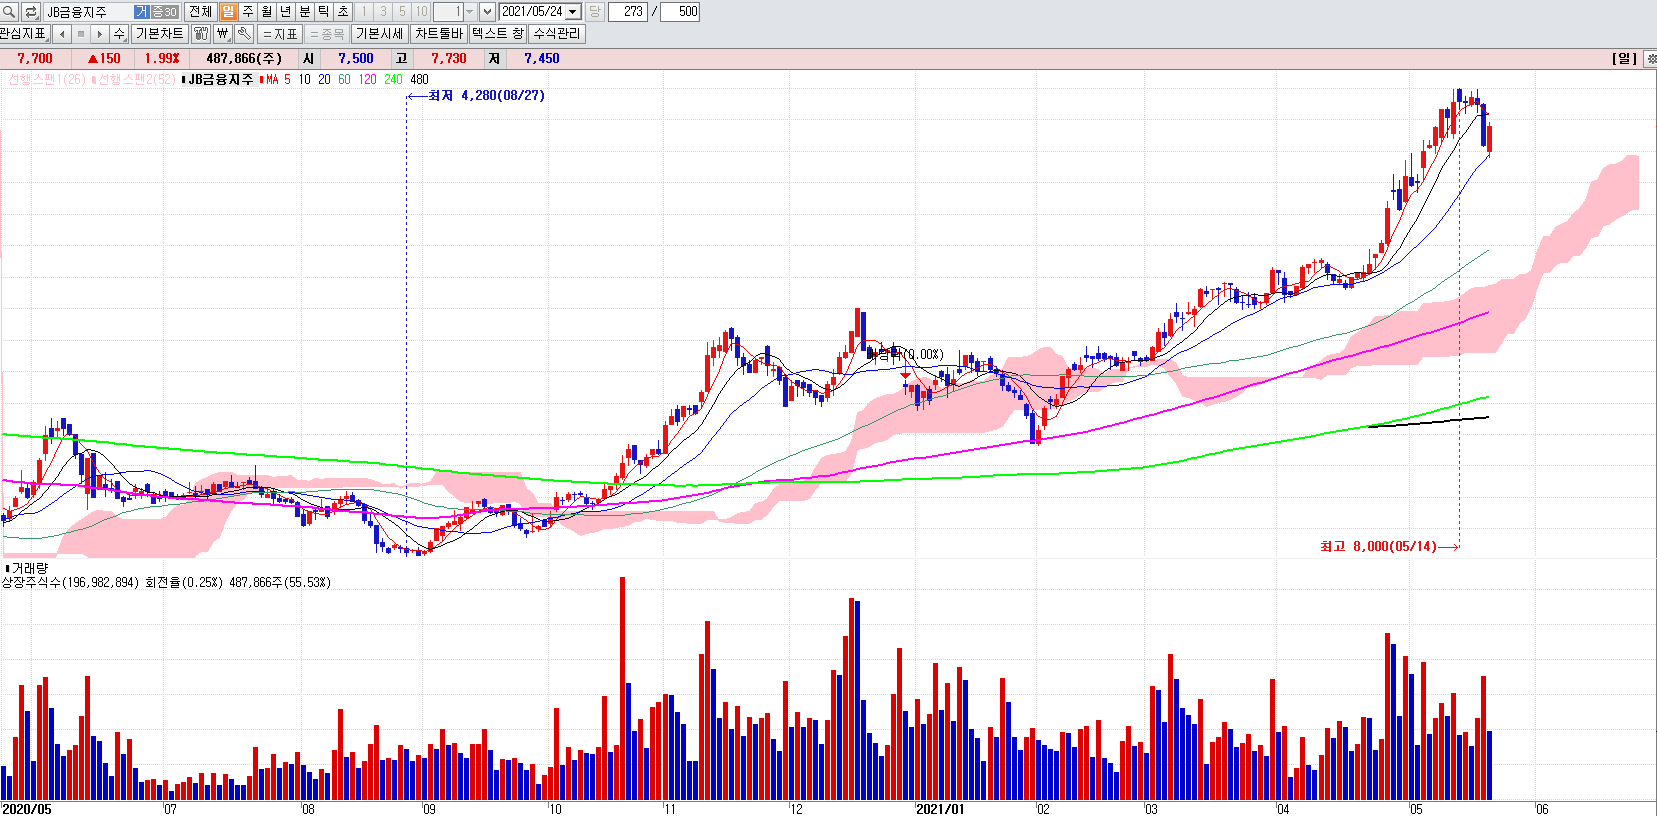Open the 기본차트 chart template menu
This screenshot has width=1657, height=816.
coord(160,34)
